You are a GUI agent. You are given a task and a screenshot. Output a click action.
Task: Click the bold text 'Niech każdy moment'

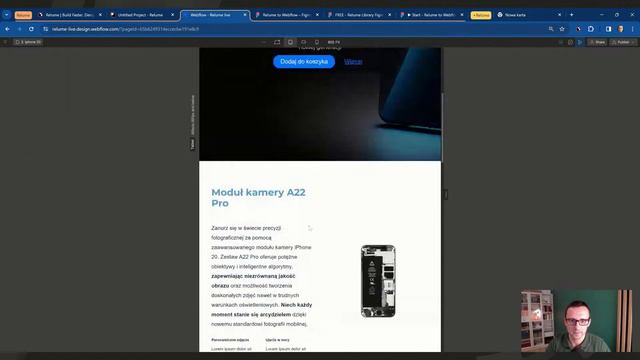tap(262, 310)
